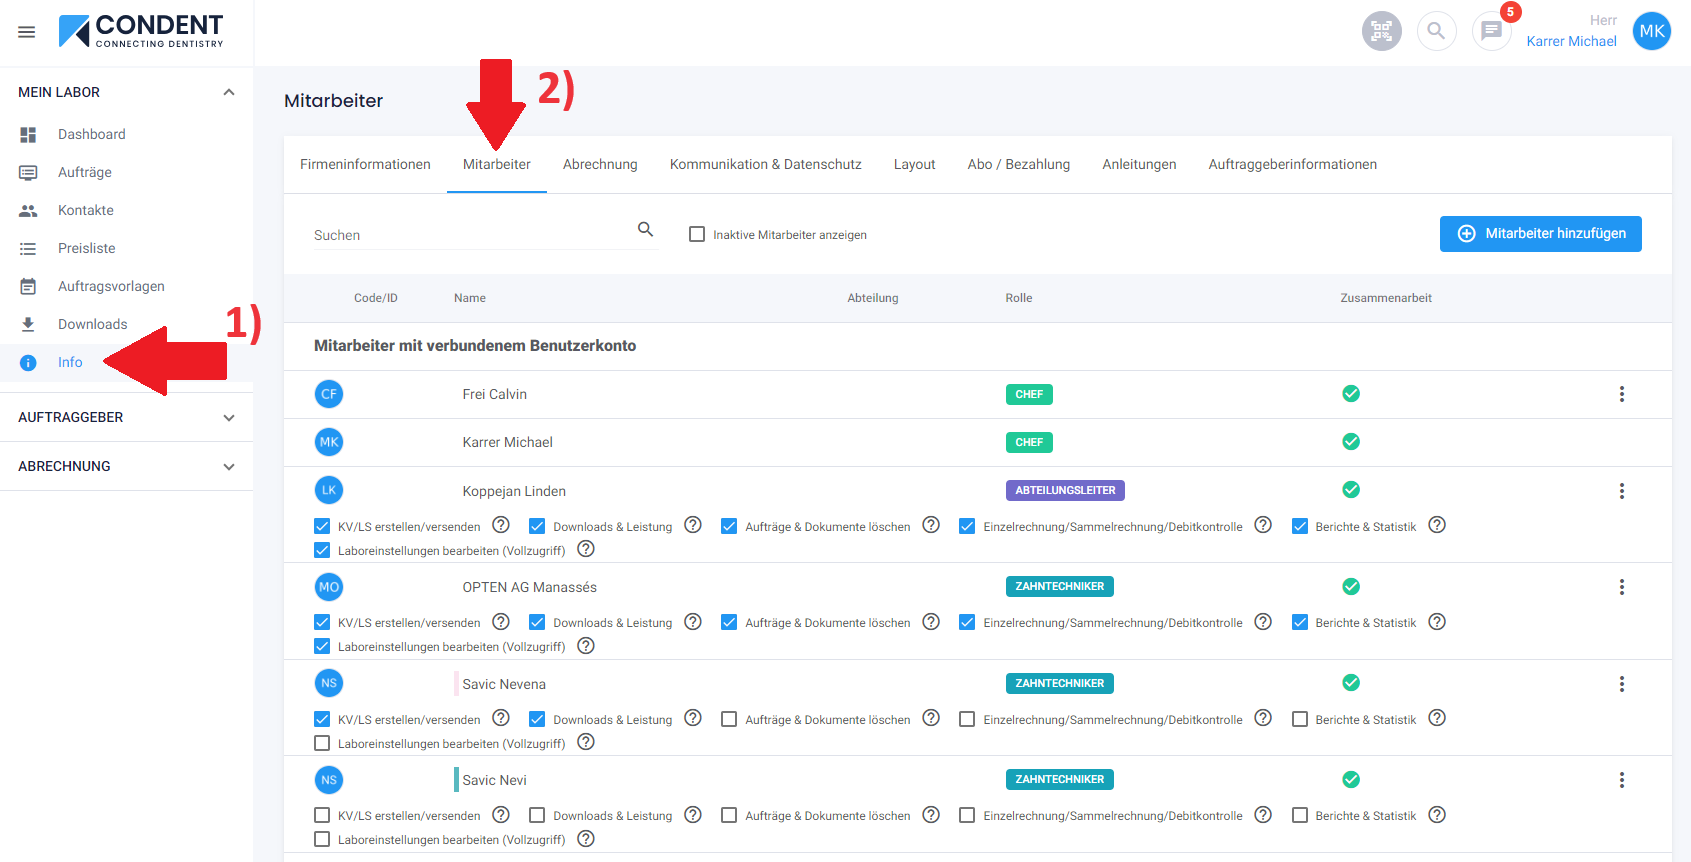
Task: Click employee name Frei Calvin
Action: (x=495, y=394)
